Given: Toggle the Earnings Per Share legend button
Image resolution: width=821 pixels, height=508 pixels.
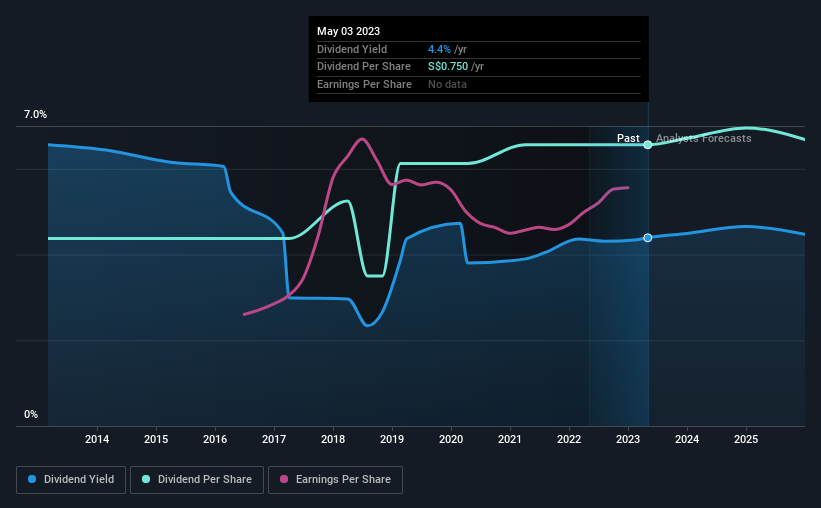Looking at the screenshot, I should tap(335, 480).
